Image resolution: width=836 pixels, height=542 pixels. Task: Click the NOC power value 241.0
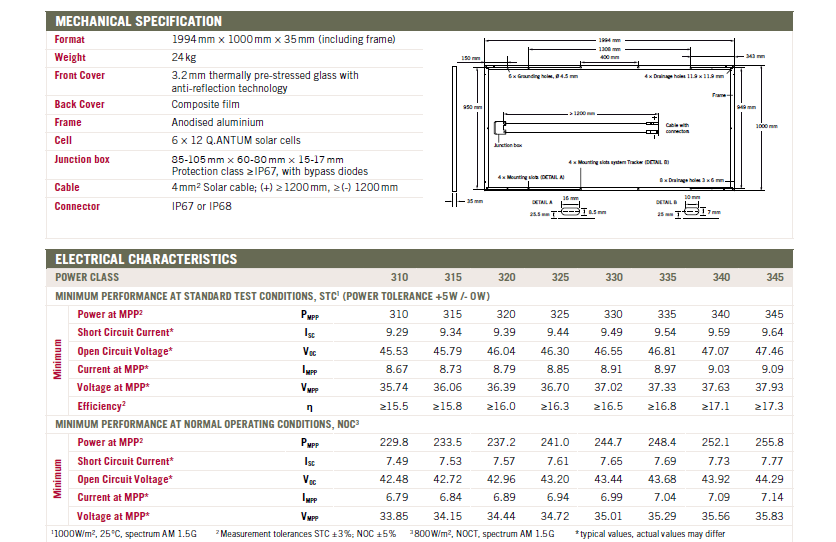click(555, 442)
